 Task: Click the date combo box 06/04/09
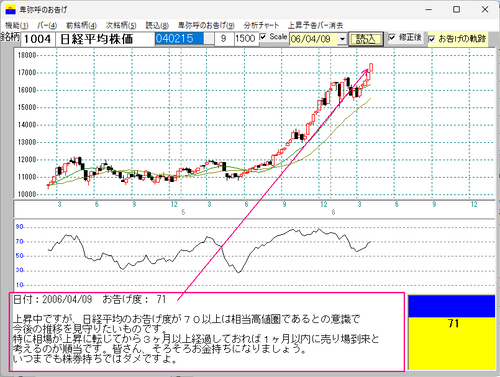point(318,39)
